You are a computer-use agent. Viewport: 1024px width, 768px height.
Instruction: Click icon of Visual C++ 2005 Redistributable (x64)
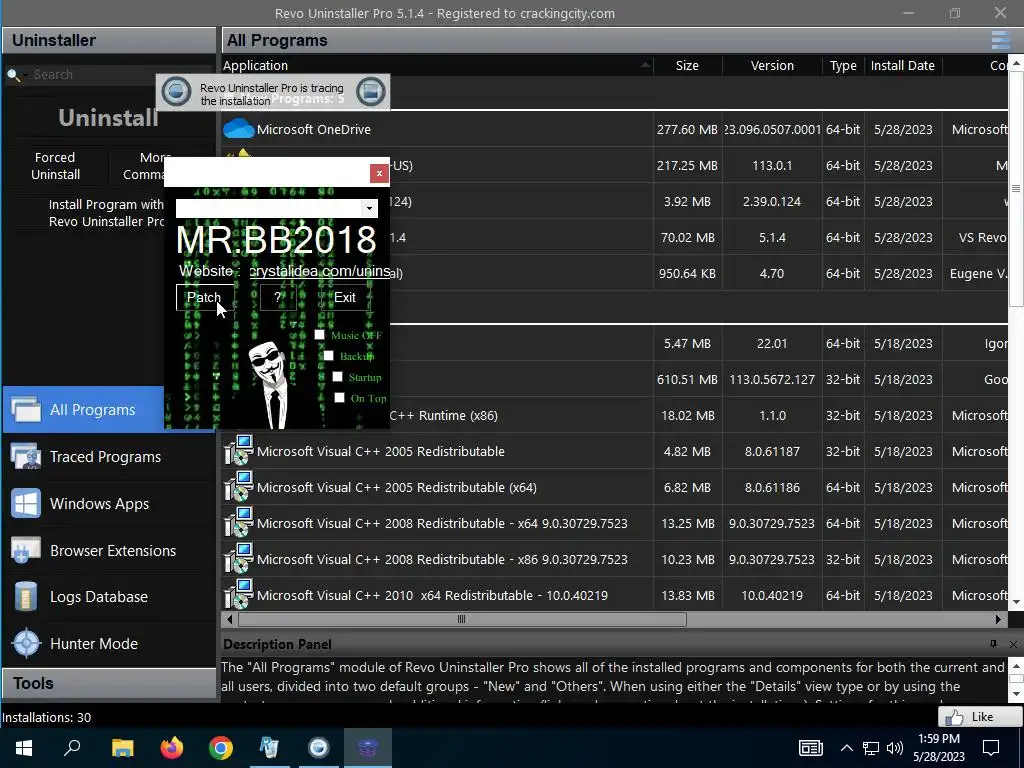click(238, 487)
